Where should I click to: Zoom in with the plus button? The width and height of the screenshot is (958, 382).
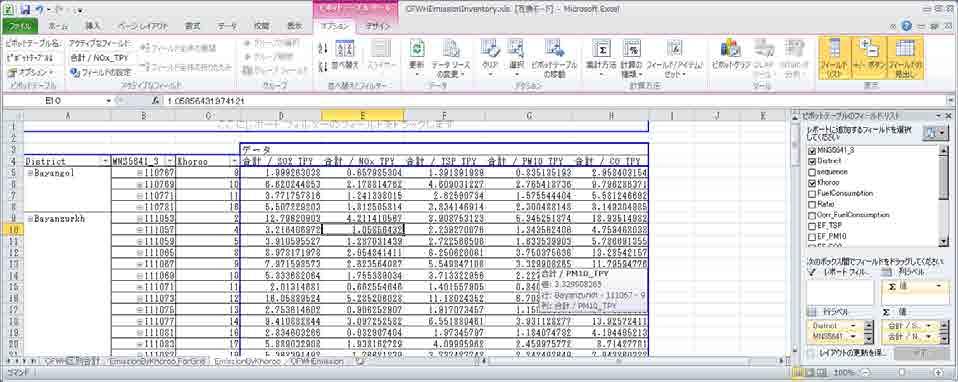(x=938, y=372)
